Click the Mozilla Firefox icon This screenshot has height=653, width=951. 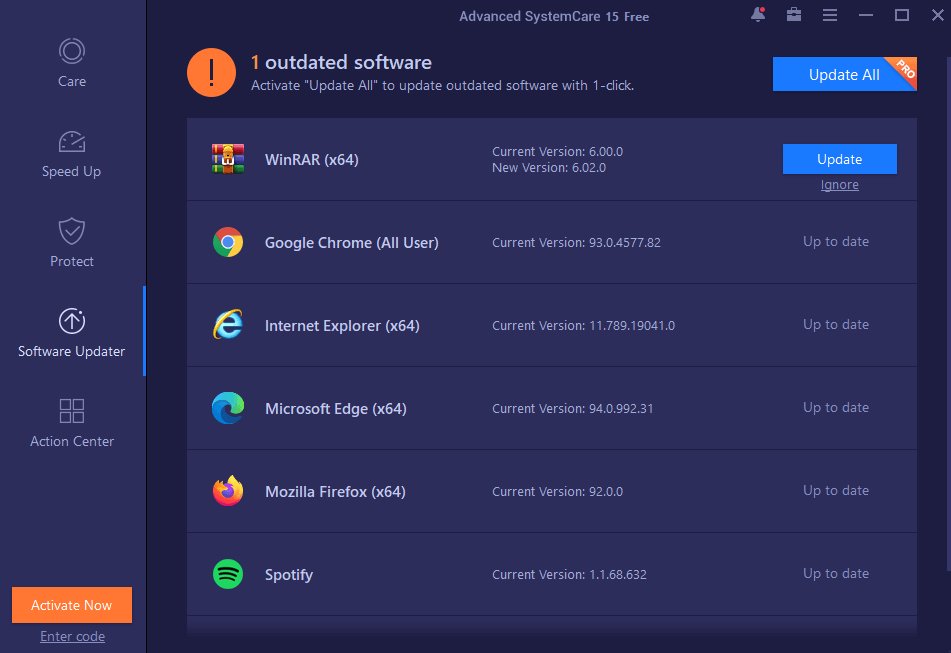[x=227, y=491]
